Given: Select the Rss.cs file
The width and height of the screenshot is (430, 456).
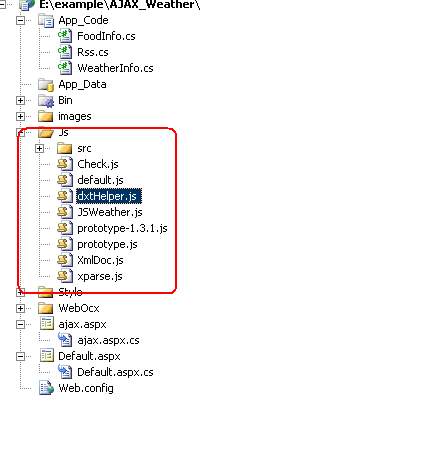Looking at the screenshot, I should click(x=93, y=52).
